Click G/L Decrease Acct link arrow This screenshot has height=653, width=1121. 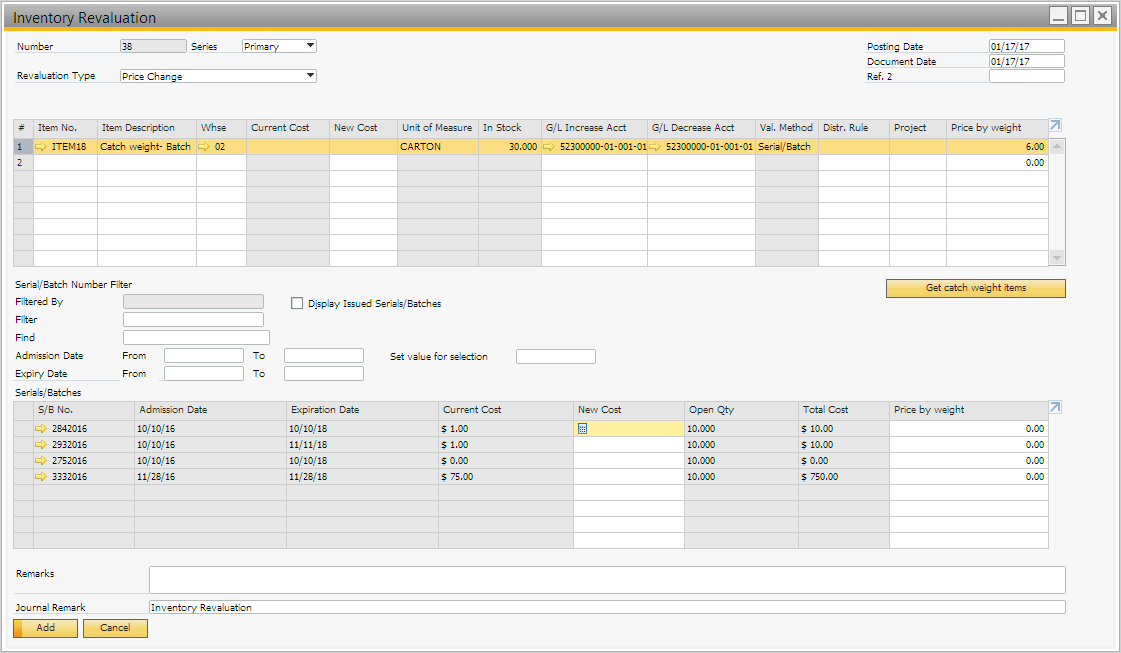point(655,147)
